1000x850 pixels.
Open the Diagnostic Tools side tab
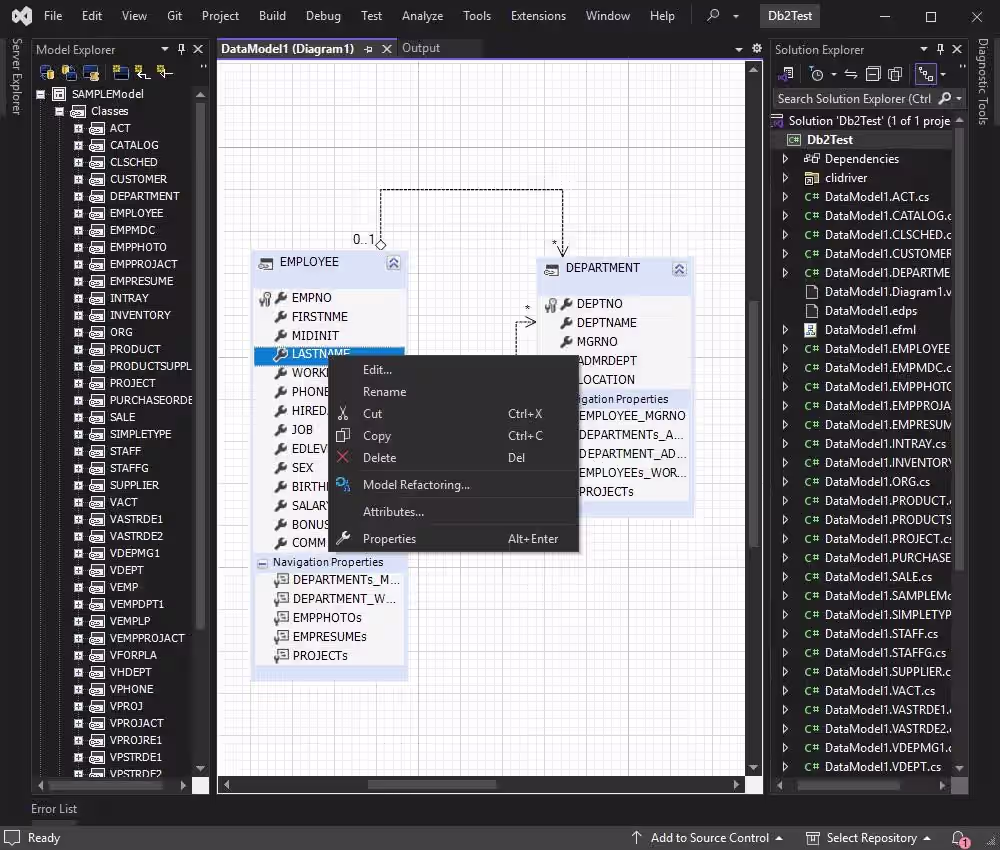pos(983,81)
